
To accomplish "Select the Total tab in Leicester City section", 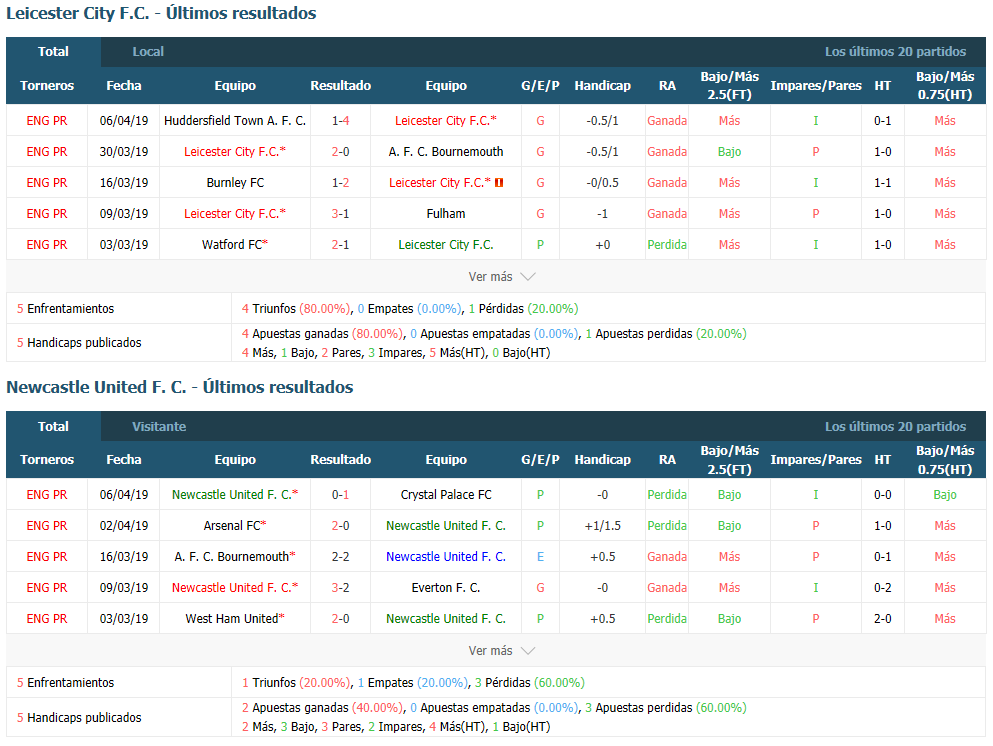I will 53,52.
